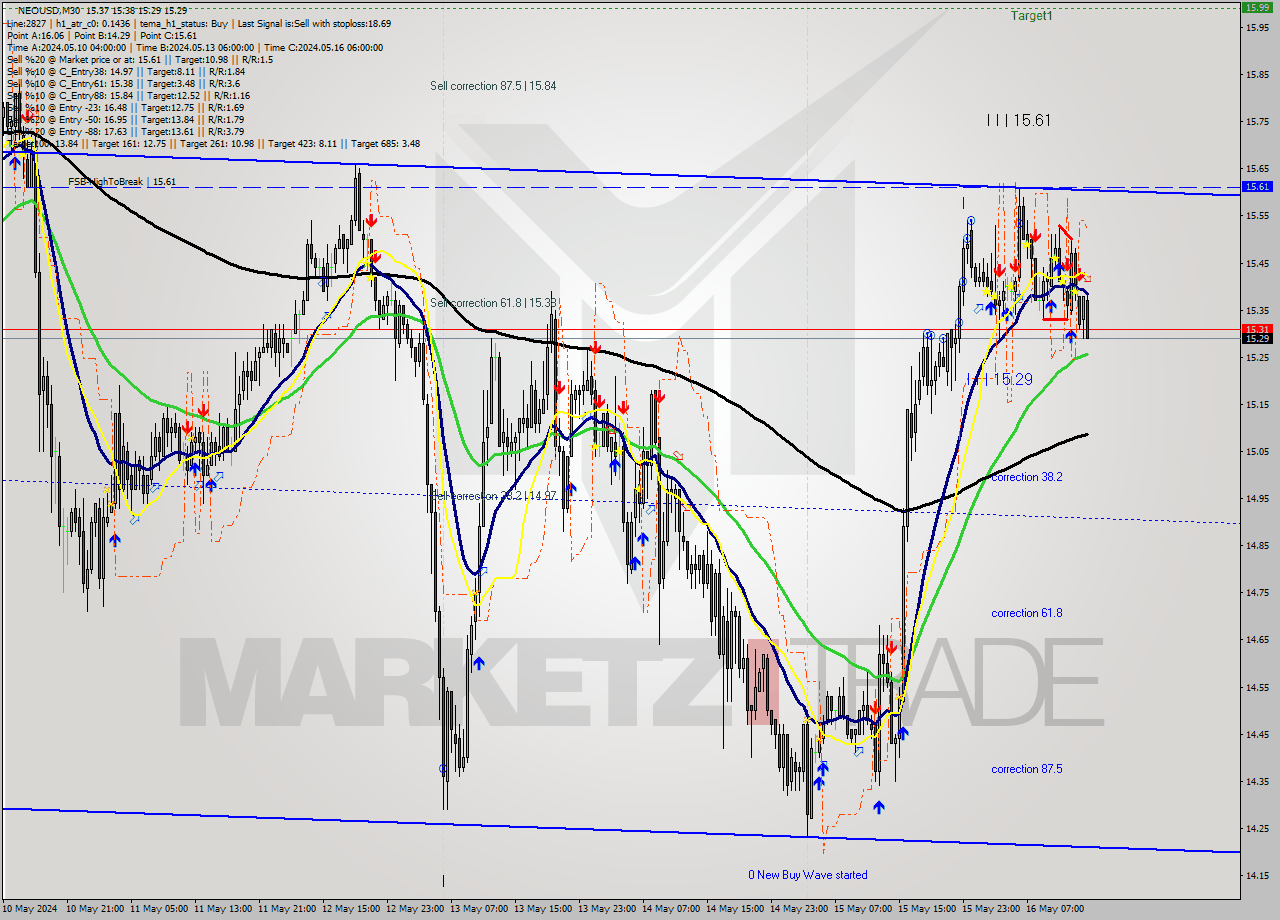Click the '15 May 07:00' time label
This screenshot has height=920, width=1280.
point(865,909)
